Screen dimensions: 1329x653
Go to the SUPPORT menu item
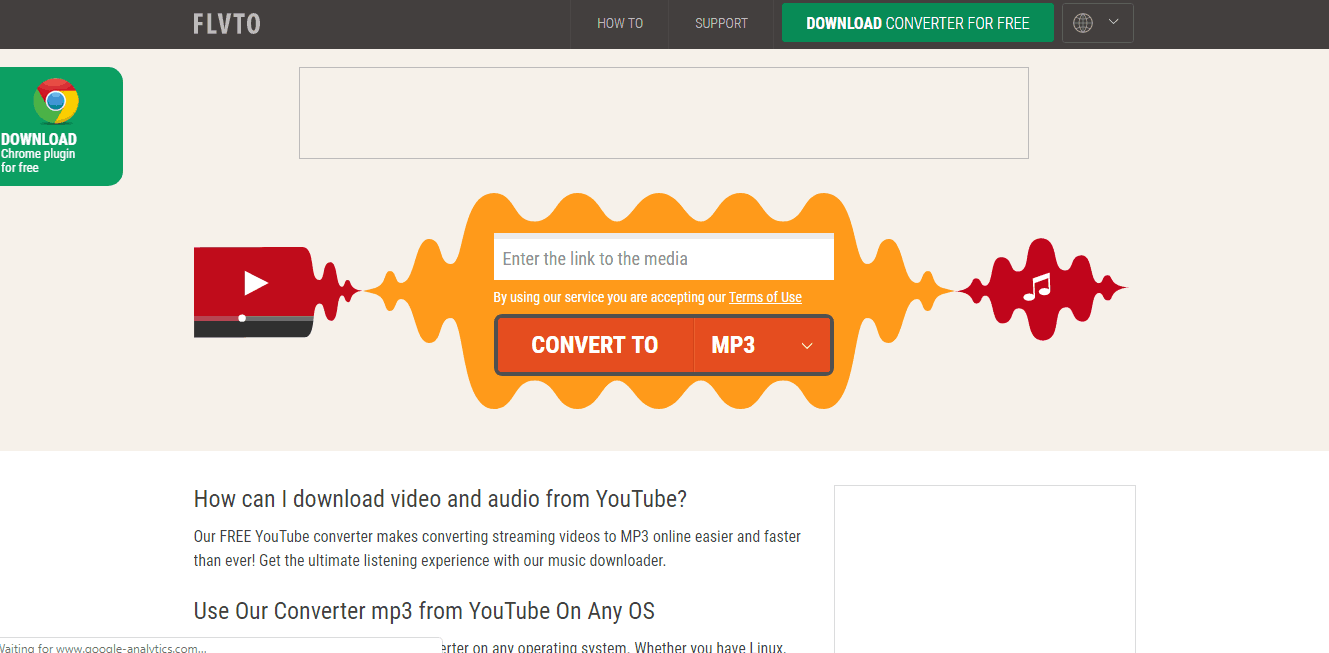click(x=721, y=23)
